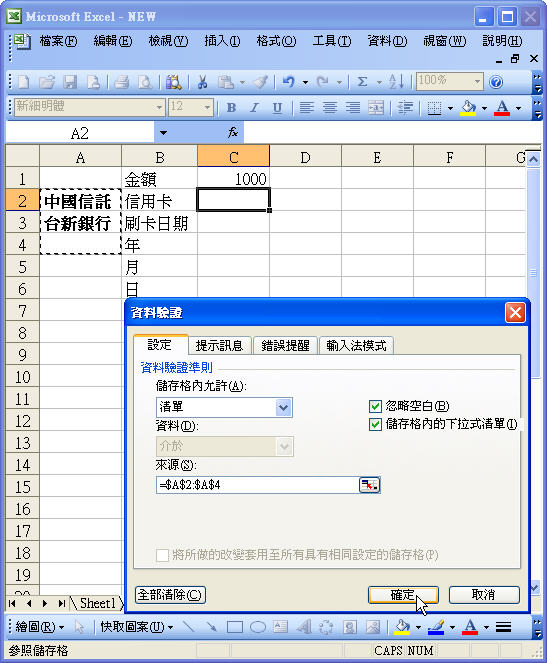This screenshot has height=663, width=547.
Task: Toggle Bold formatting
Action: coord(231,108)
